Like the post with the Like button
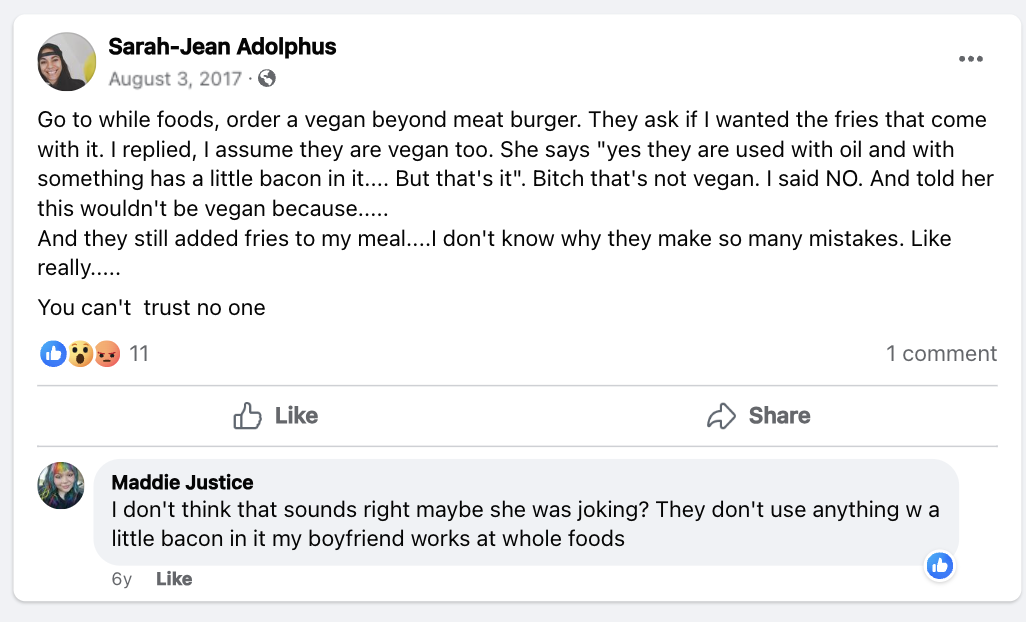The image size is (1026, 622). [275, 415]
